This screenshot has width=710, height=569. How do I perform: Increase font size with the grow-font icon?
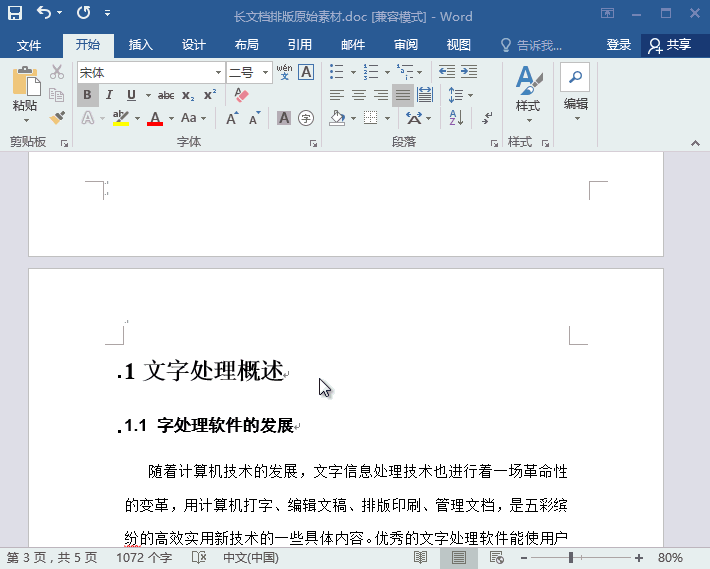click(x=232, y=118)
